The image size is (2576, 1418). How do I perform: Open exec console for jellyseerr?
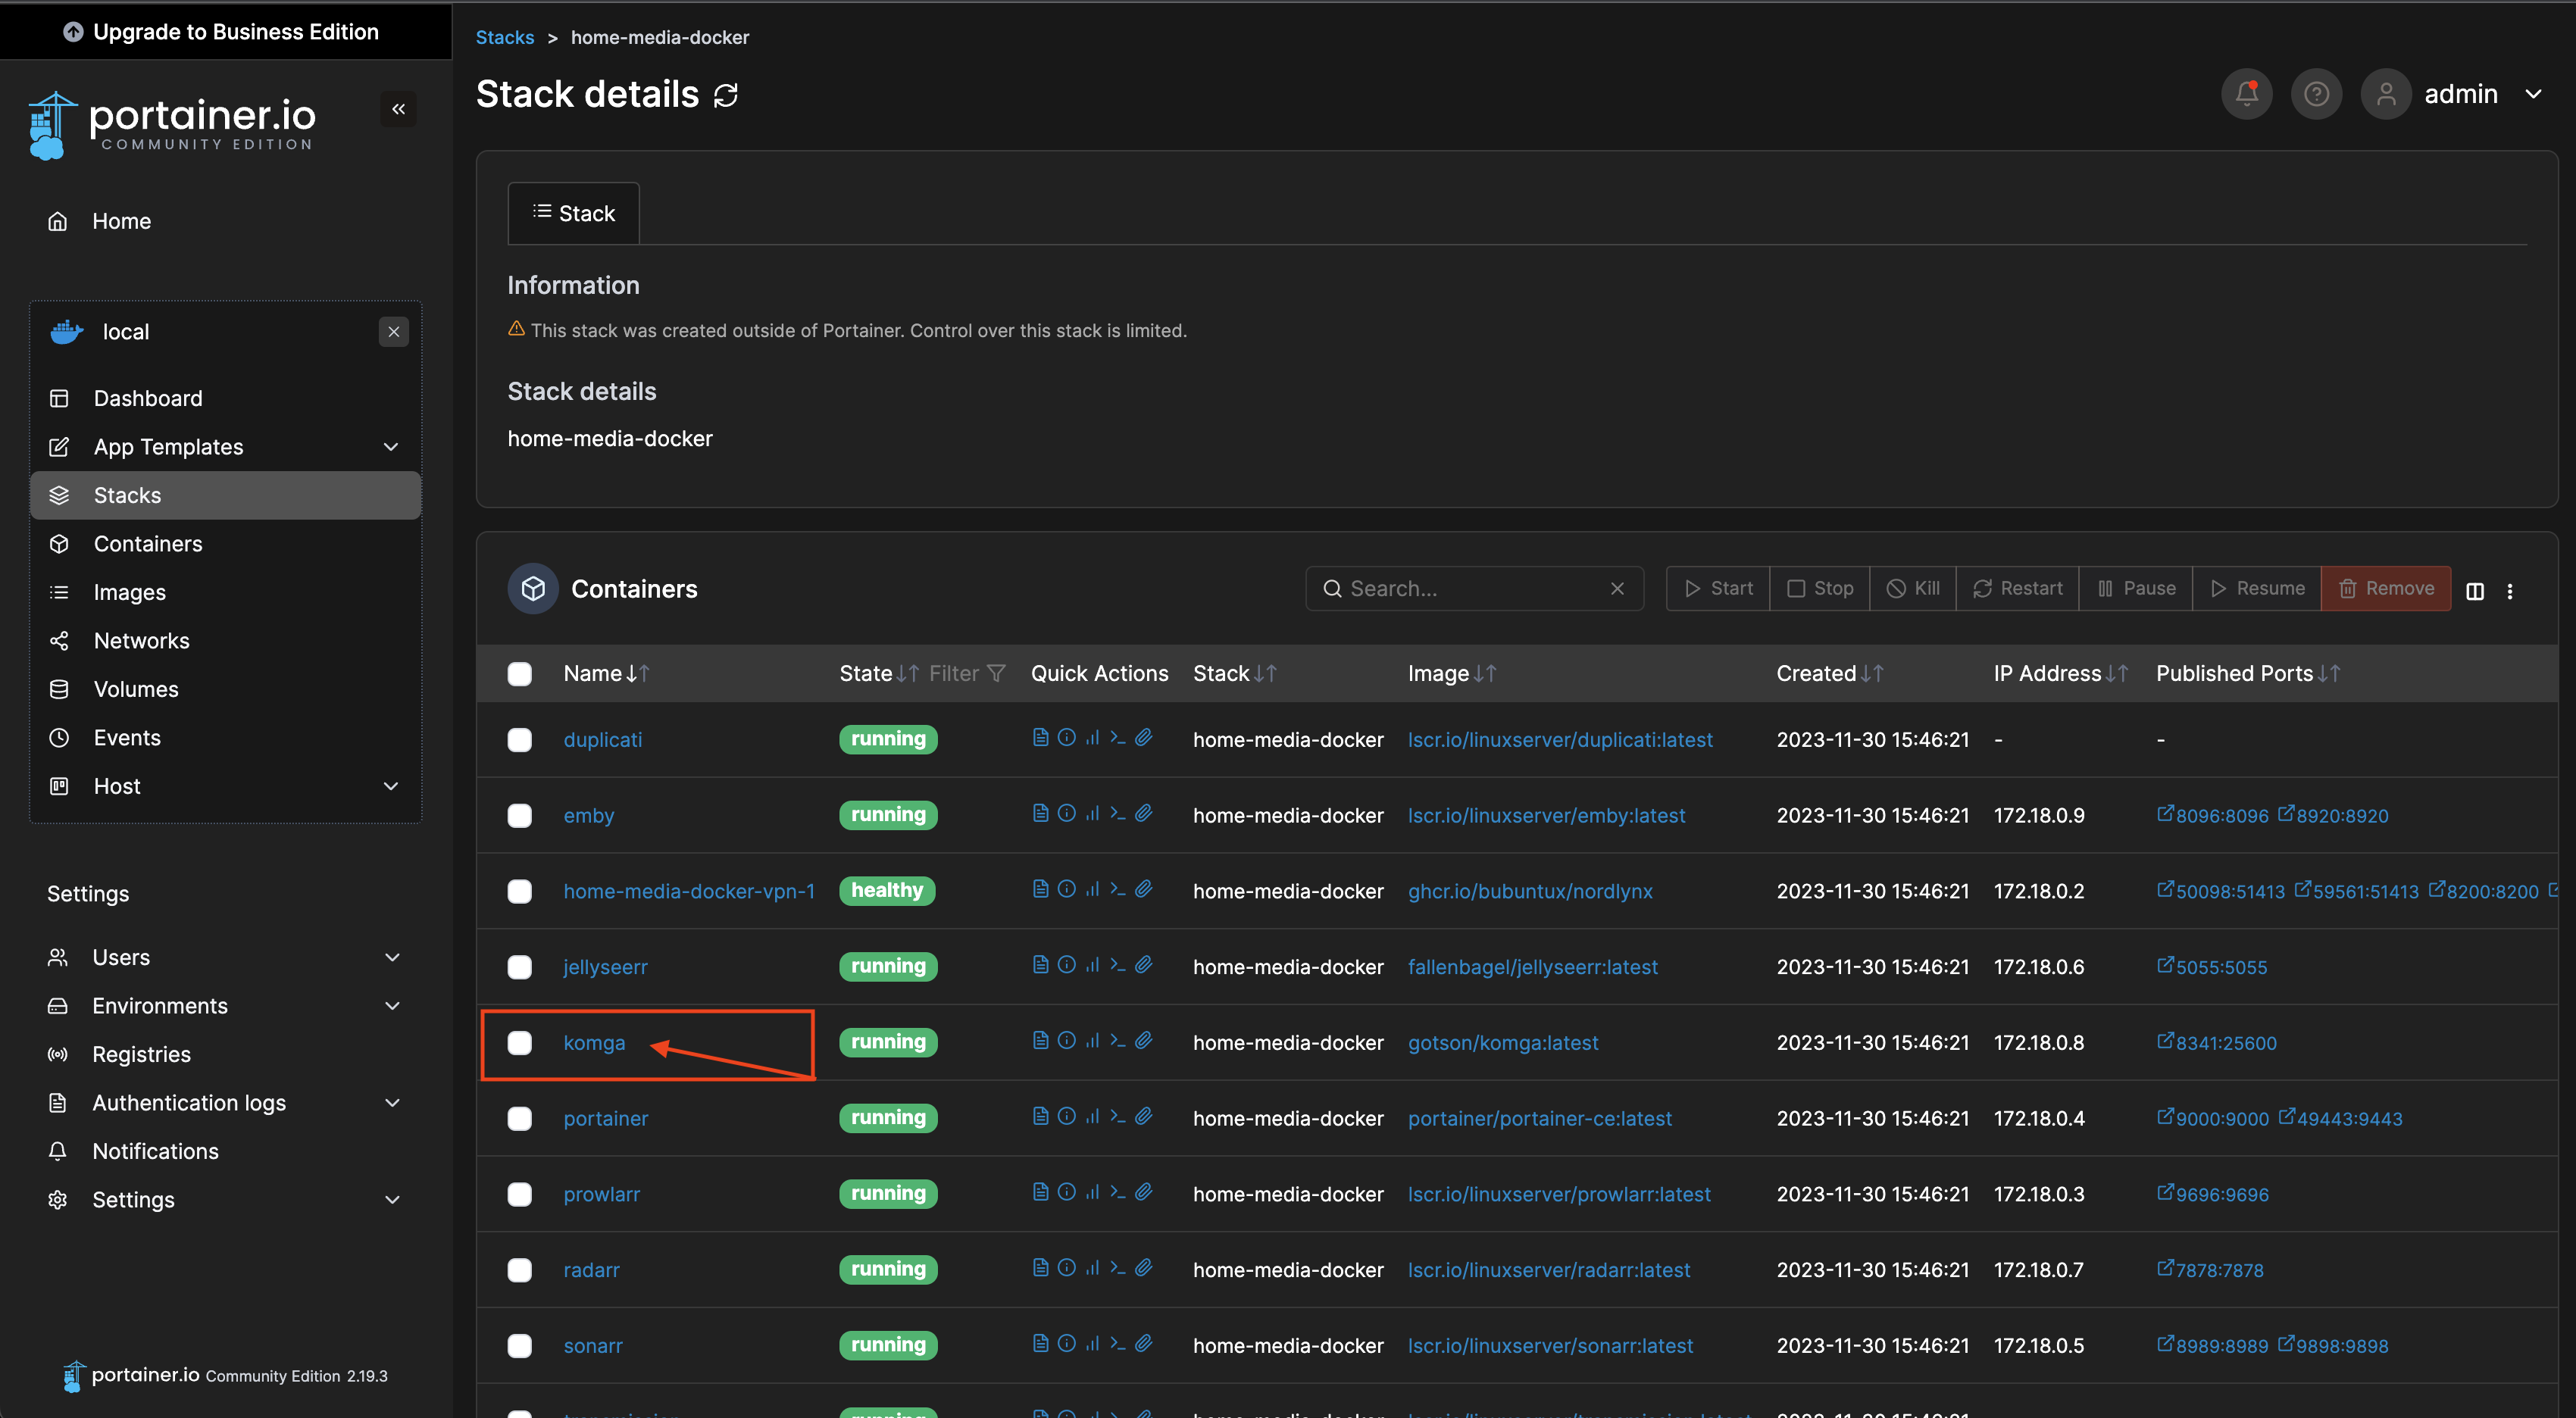tap(1118, 964)
